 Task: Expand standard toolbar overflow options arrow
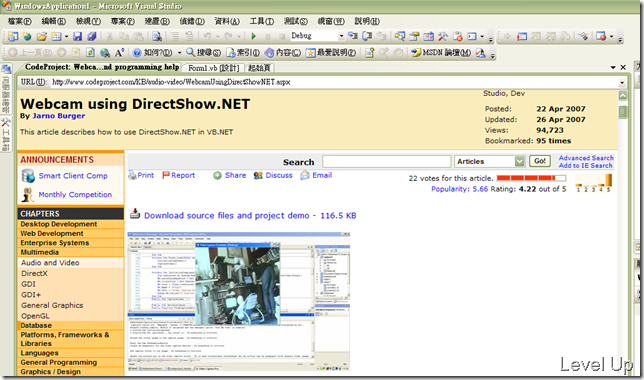click(491, 39)
